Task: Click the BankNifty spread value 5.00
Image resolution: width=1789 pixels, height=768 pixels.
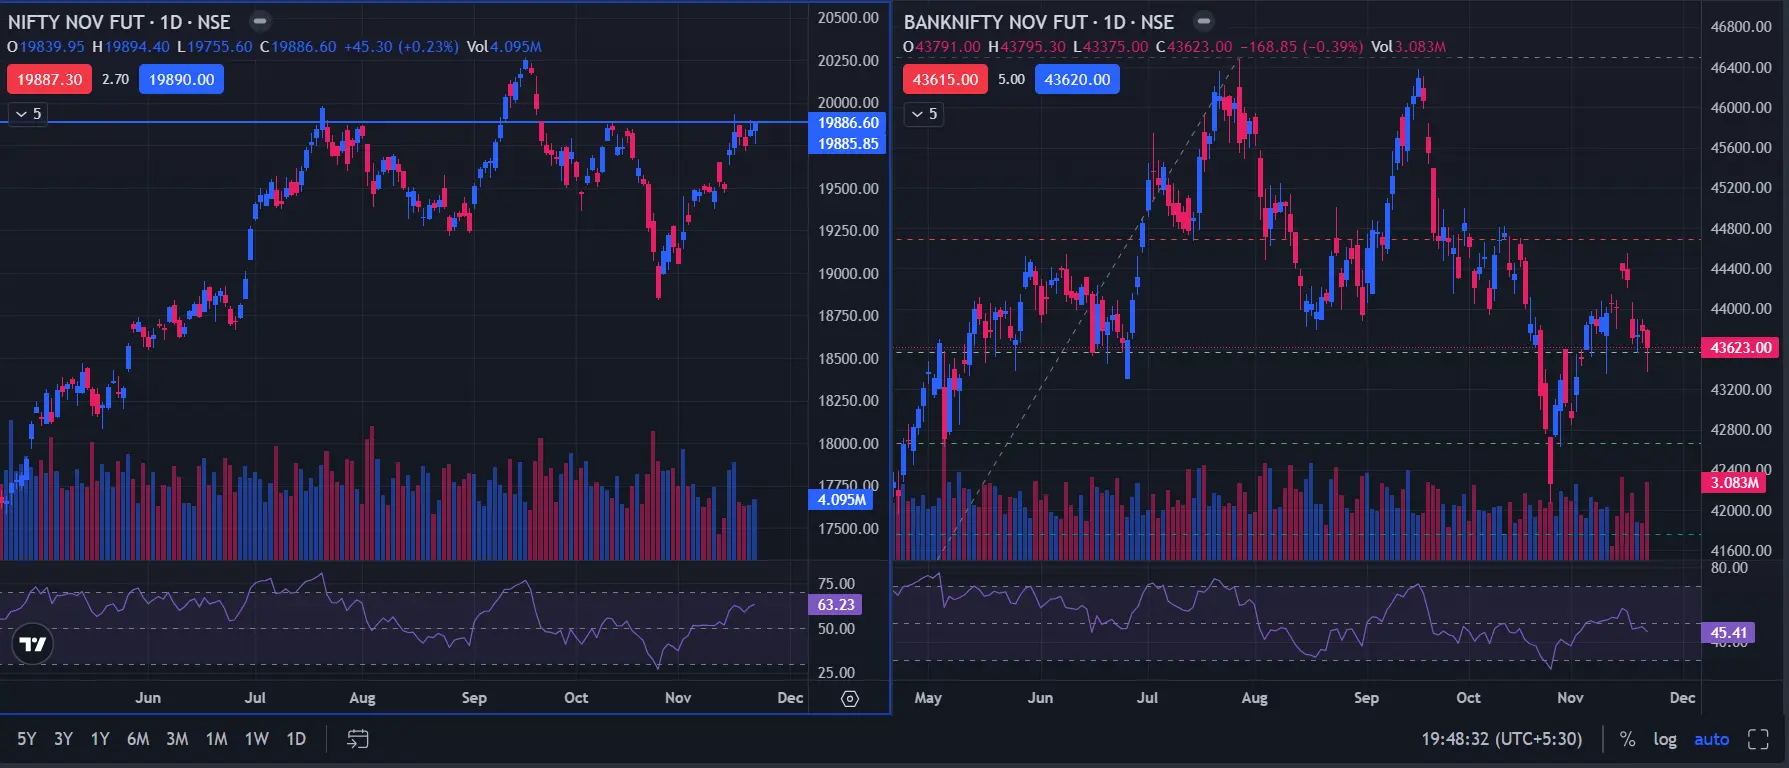Action: 1011,79
